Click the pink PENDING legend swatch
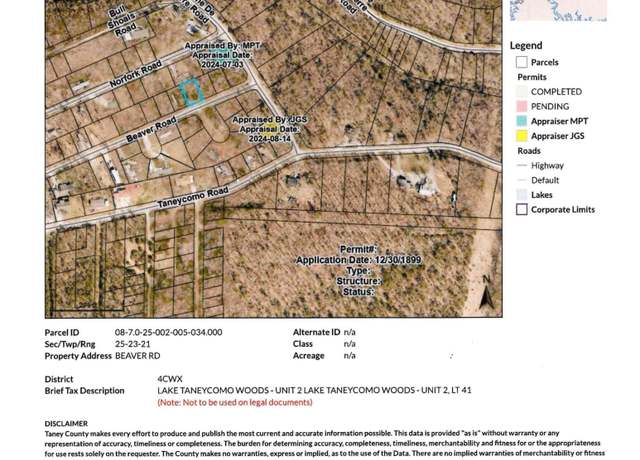 click(522, 106)
